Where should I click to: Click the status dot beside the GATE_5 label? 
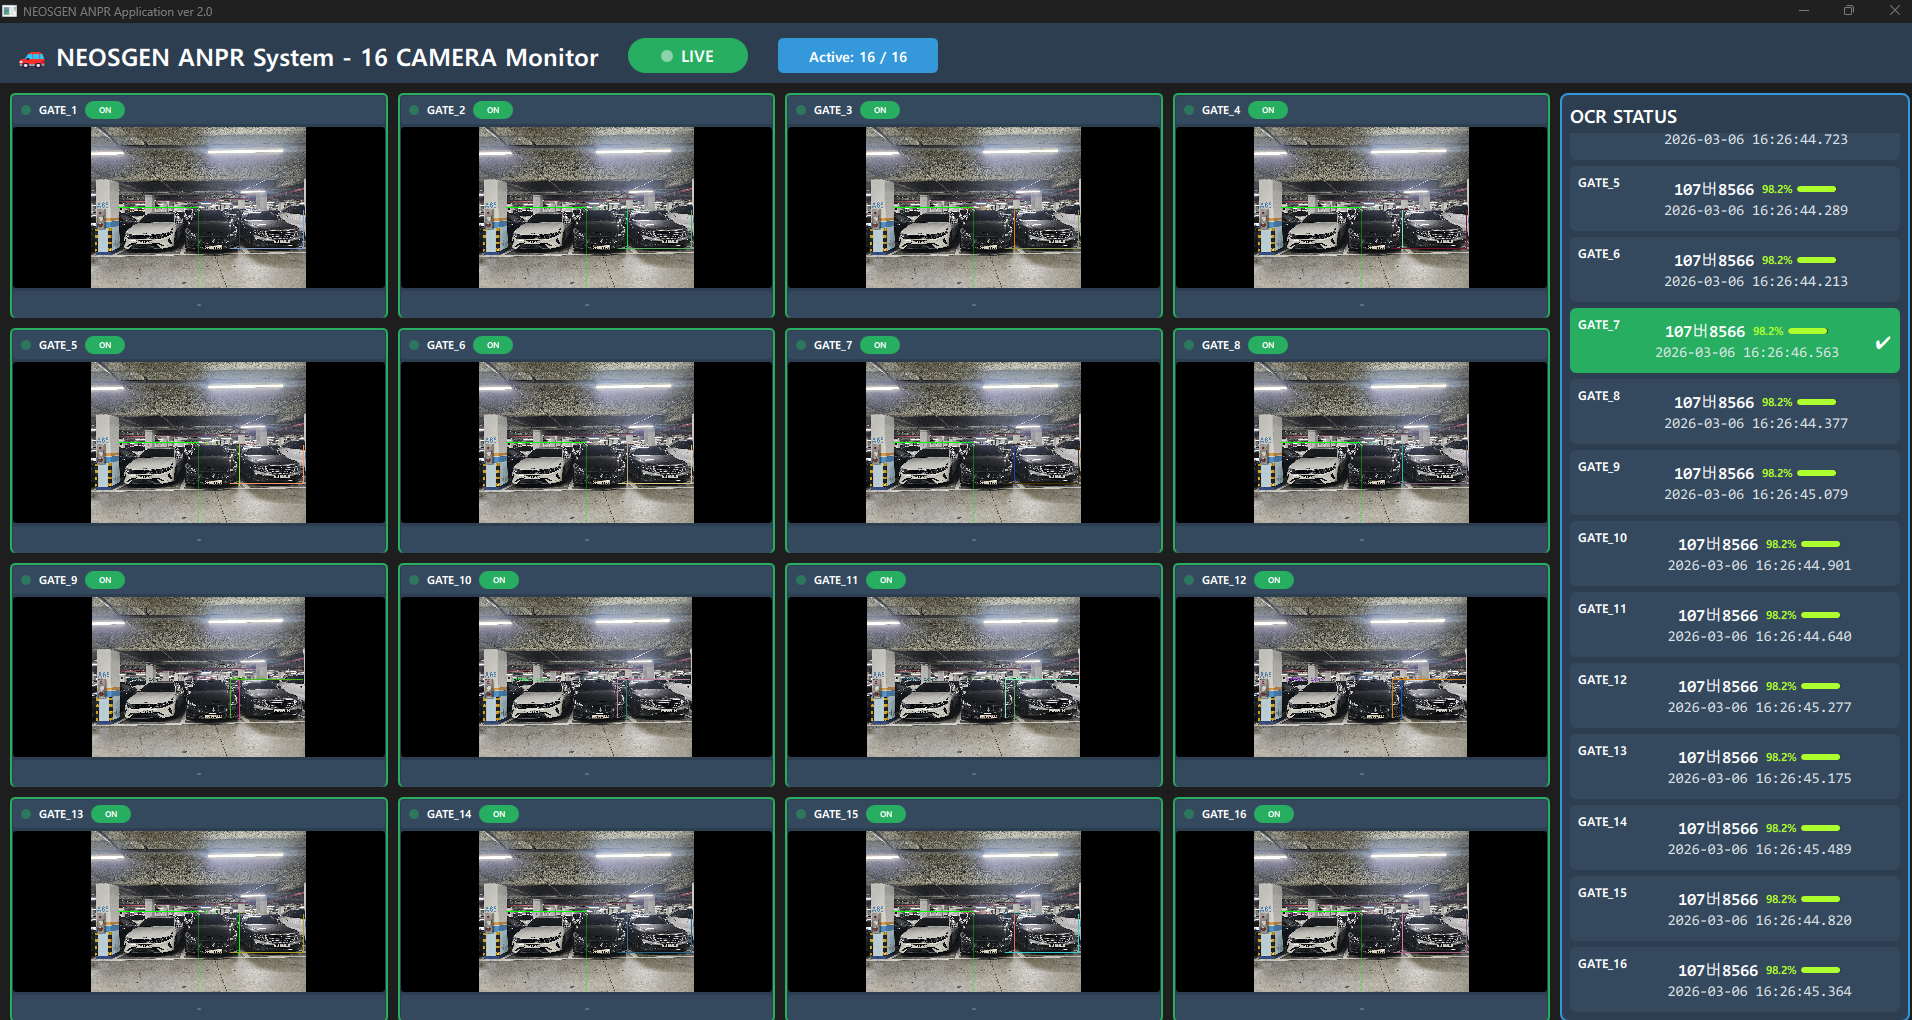click(x=25, y=345)
